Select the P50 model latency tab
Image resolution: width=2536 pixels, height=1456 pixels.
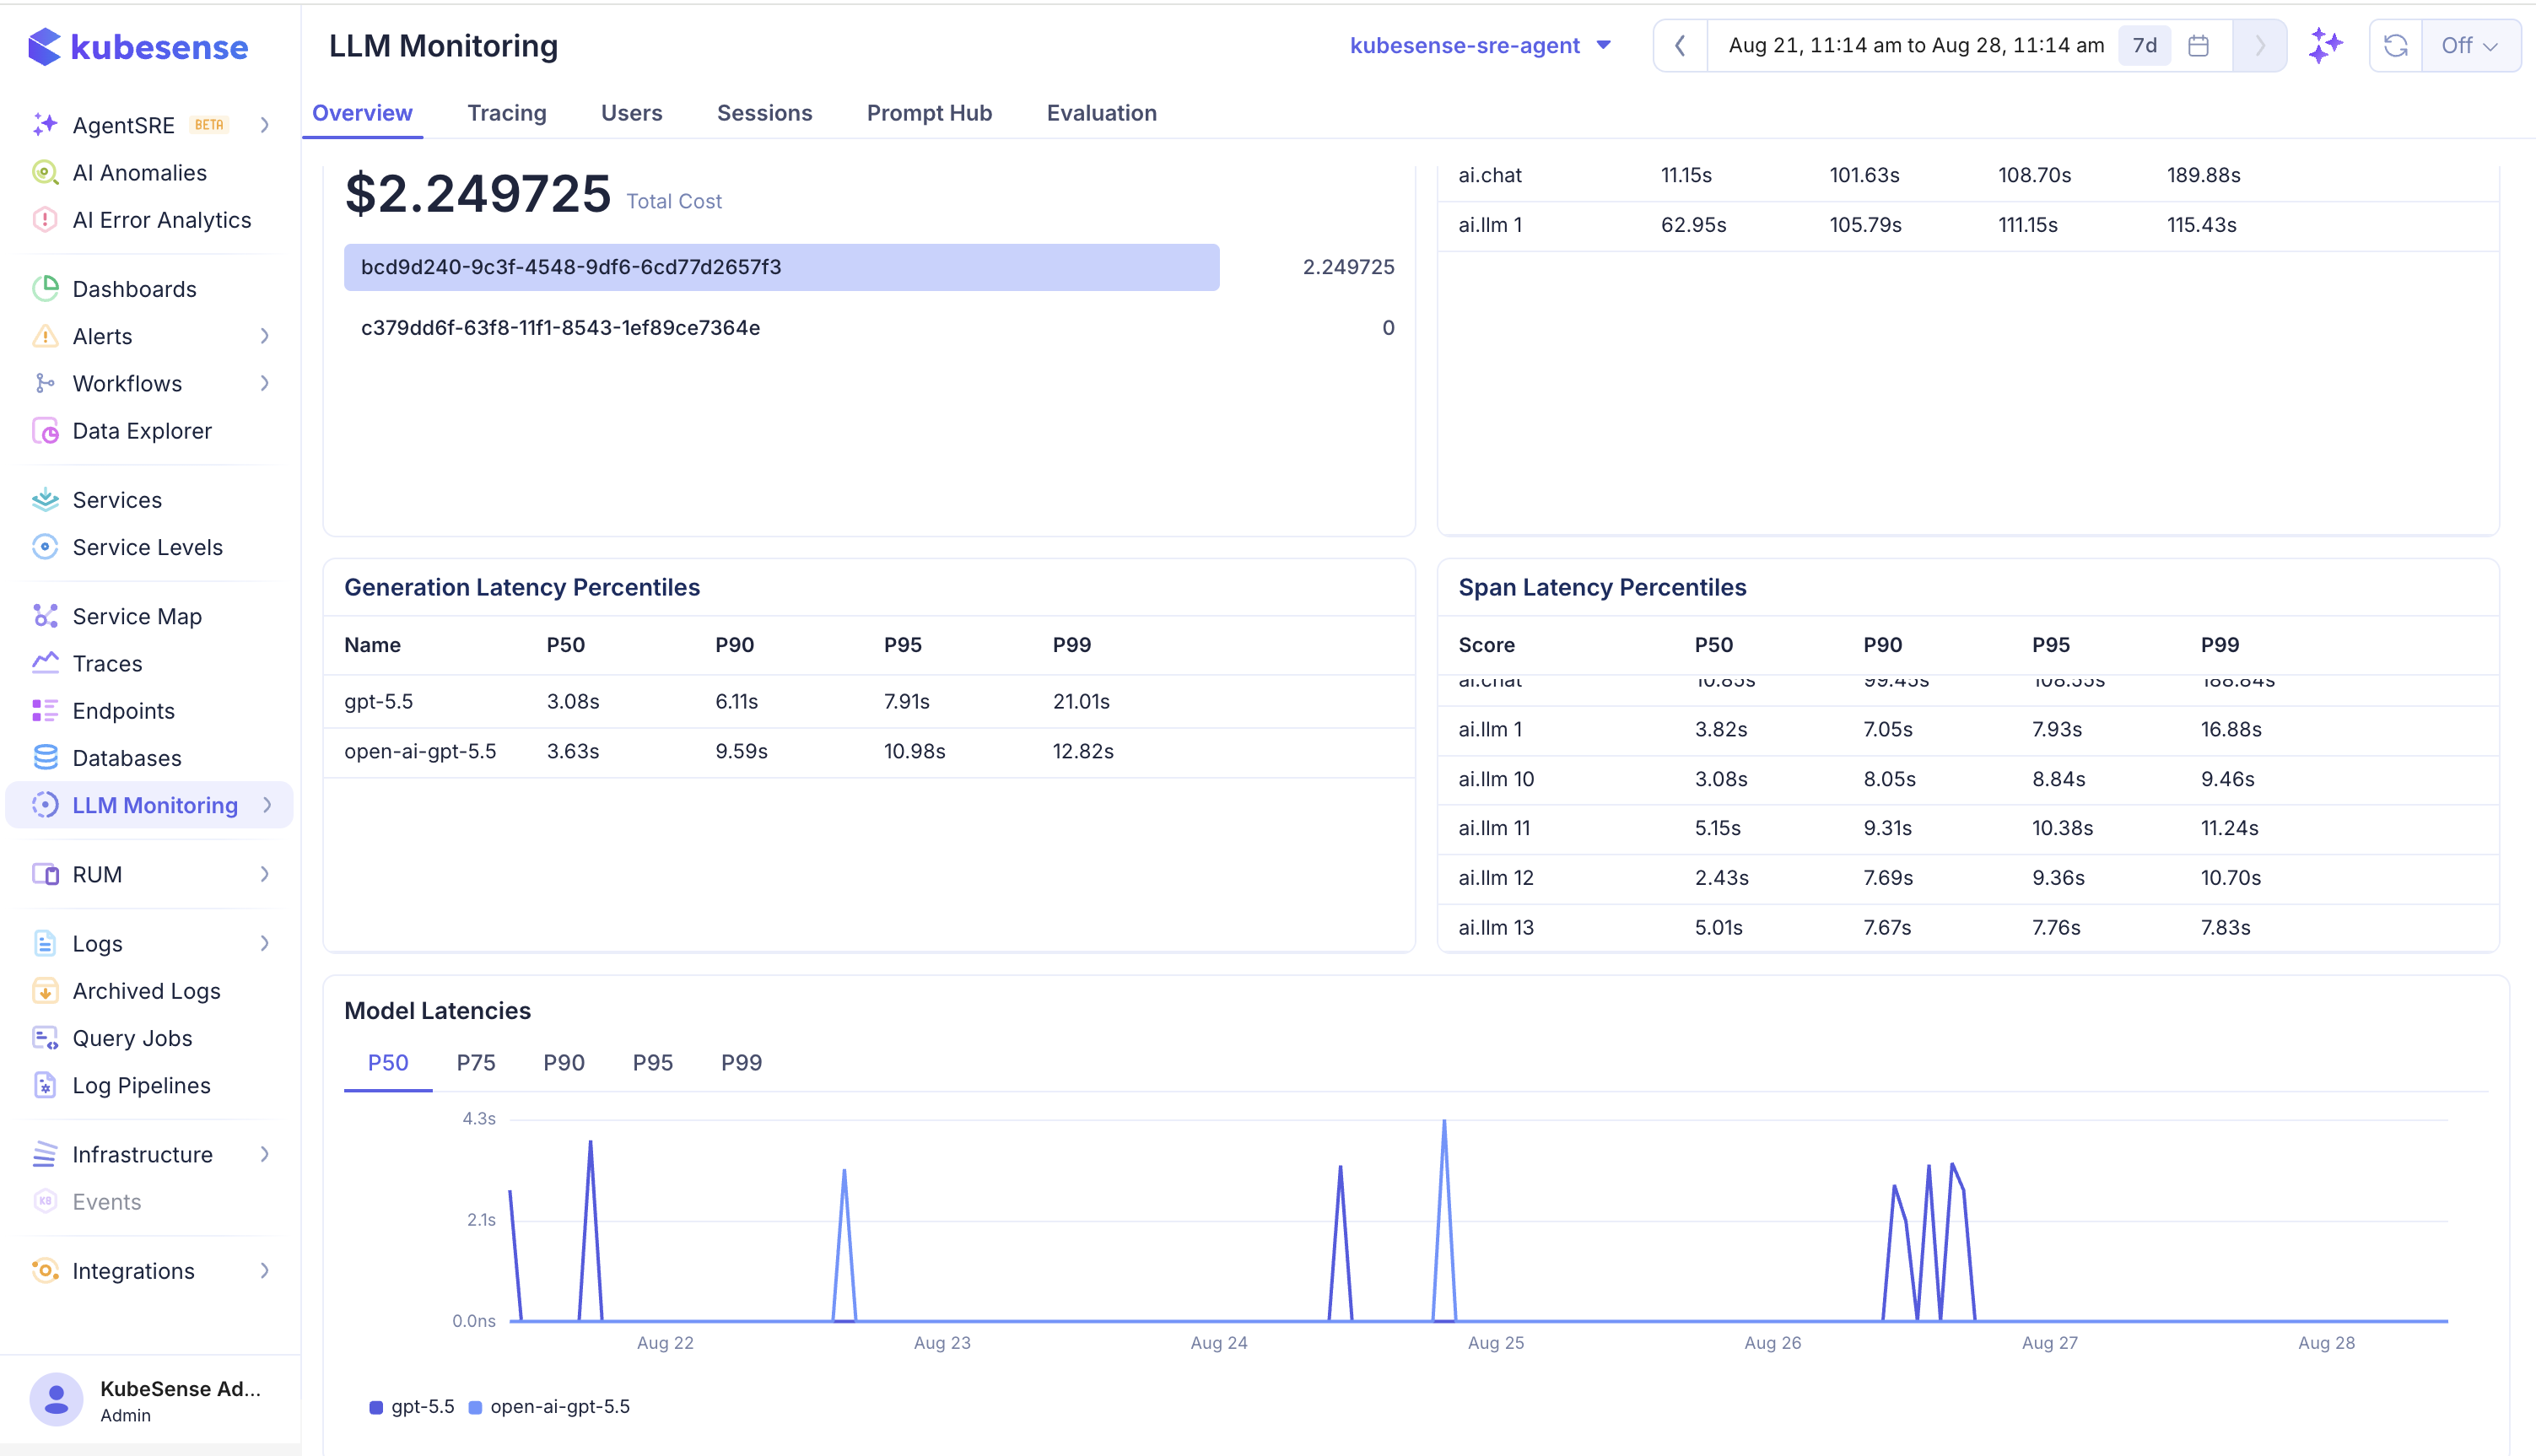pos(388,1062)
